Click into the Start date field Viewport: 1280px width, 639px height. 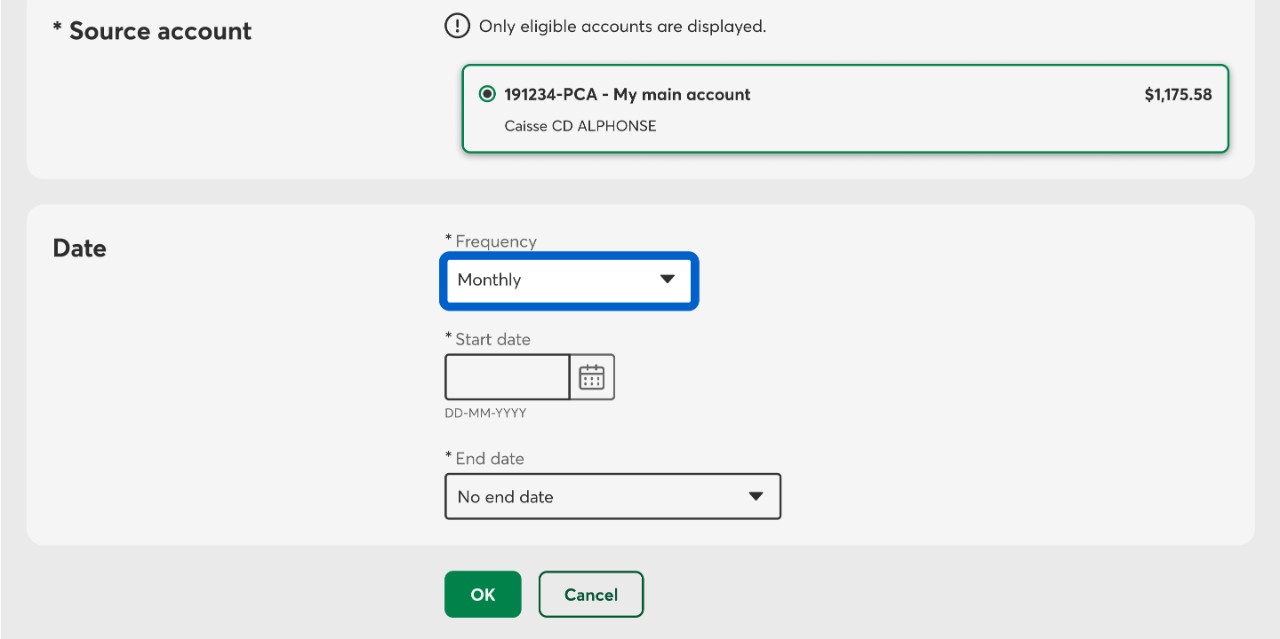[x=507, y=377]
